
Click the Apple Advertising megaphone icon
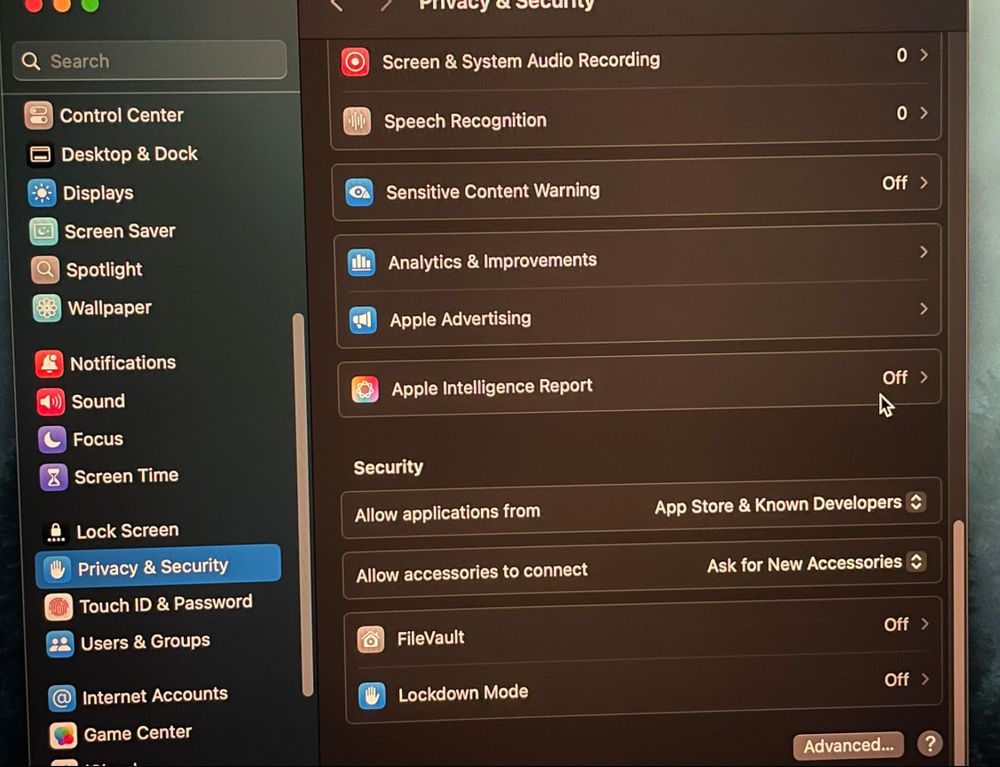(363, 320)
